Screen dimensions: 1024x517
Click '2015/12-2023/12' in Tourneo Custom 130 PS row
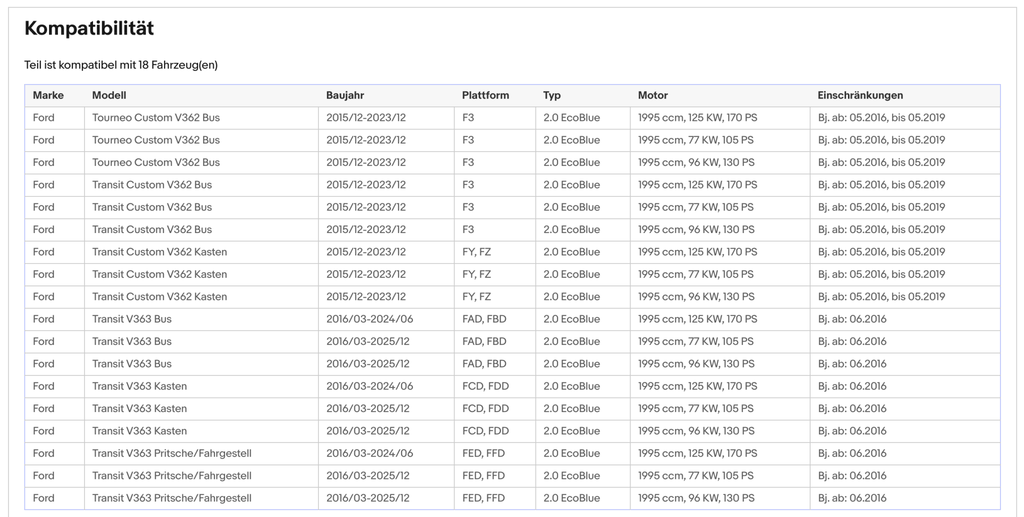pos(366,163)
